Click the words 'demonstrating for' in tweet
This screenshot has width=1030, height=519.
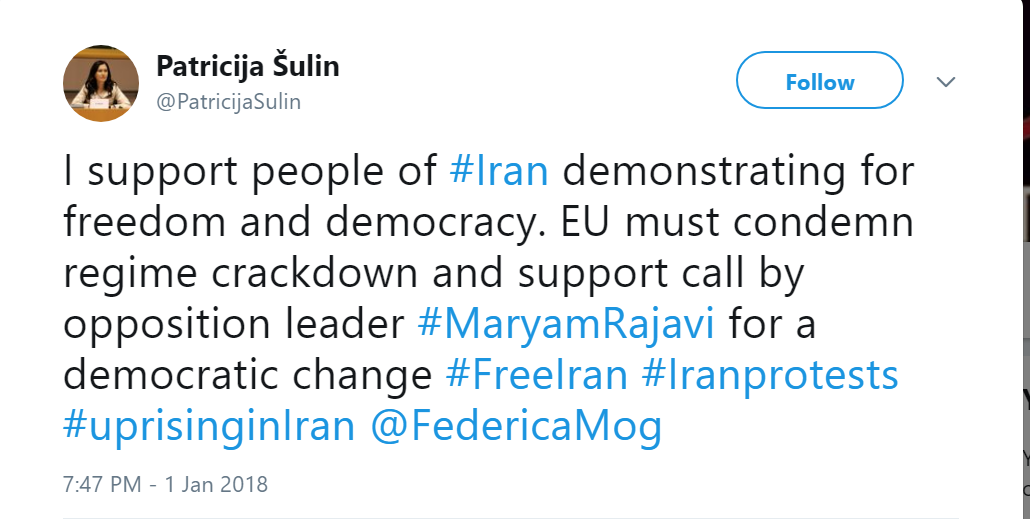738,171
